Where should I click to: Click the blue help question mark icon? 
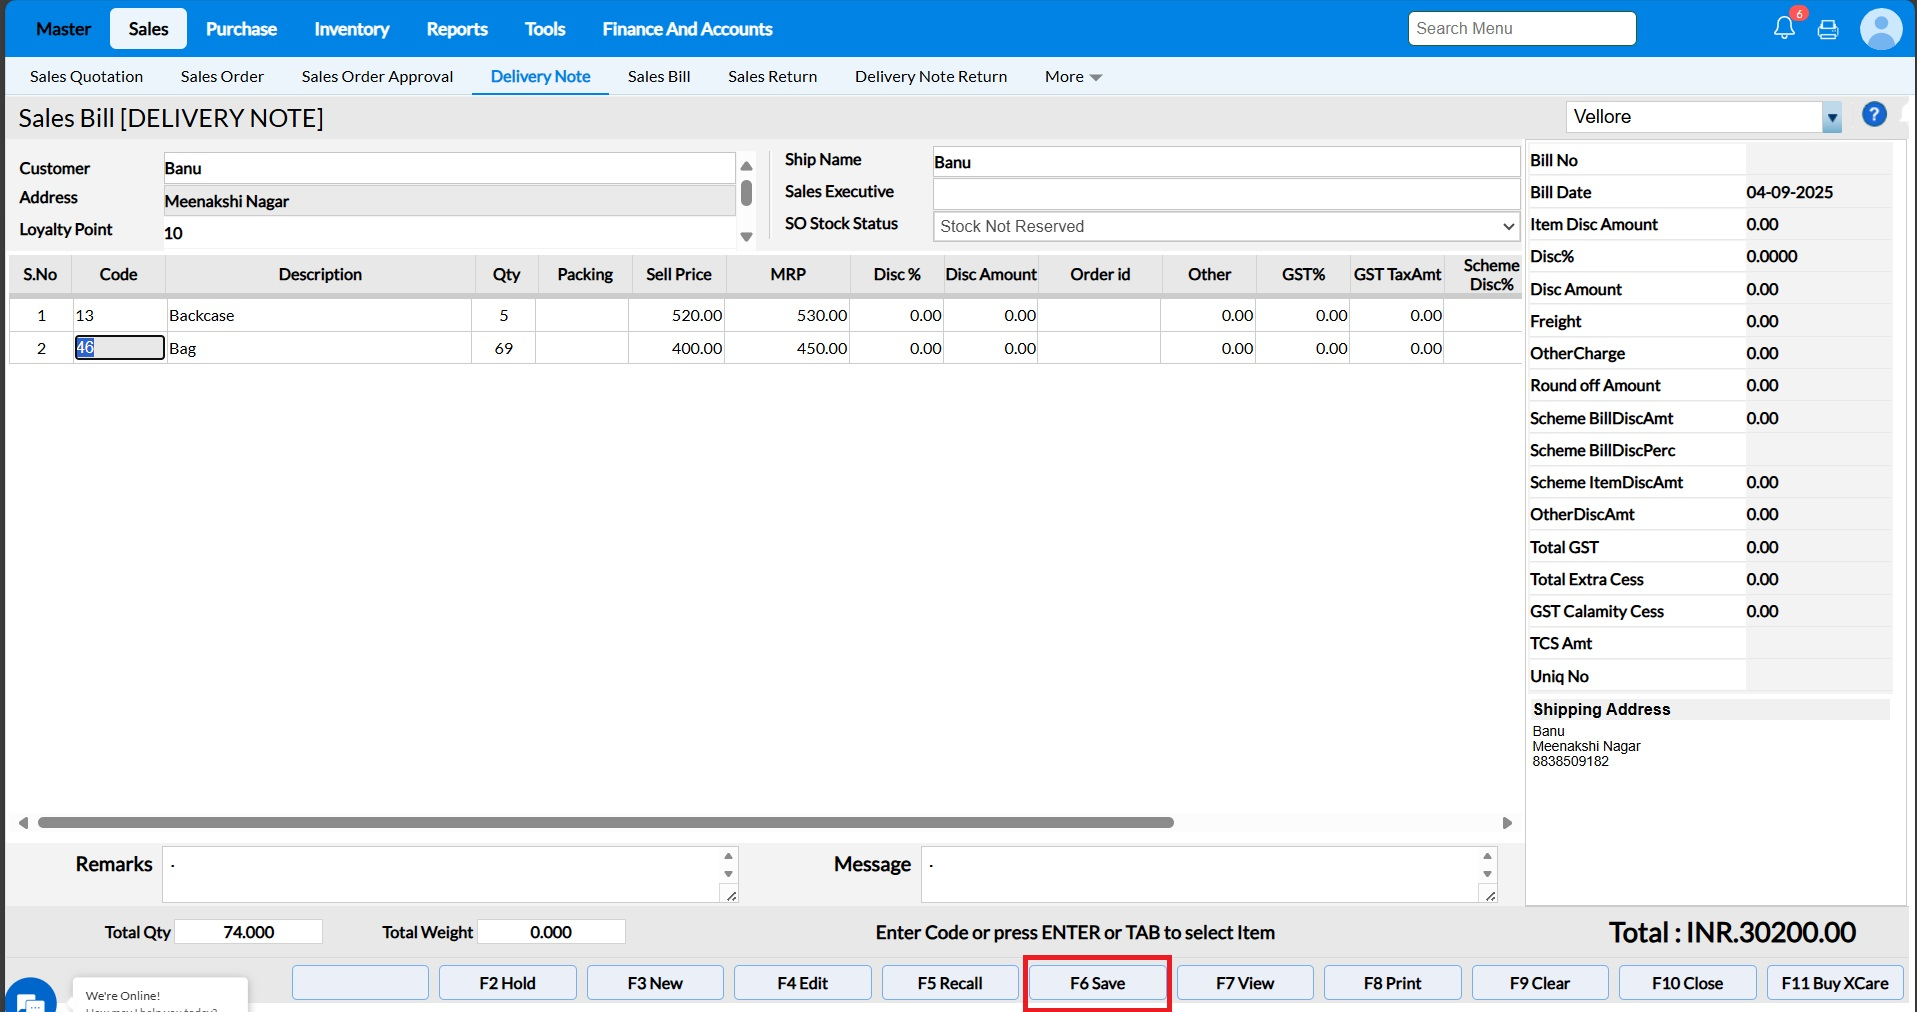coord(1874,115)
